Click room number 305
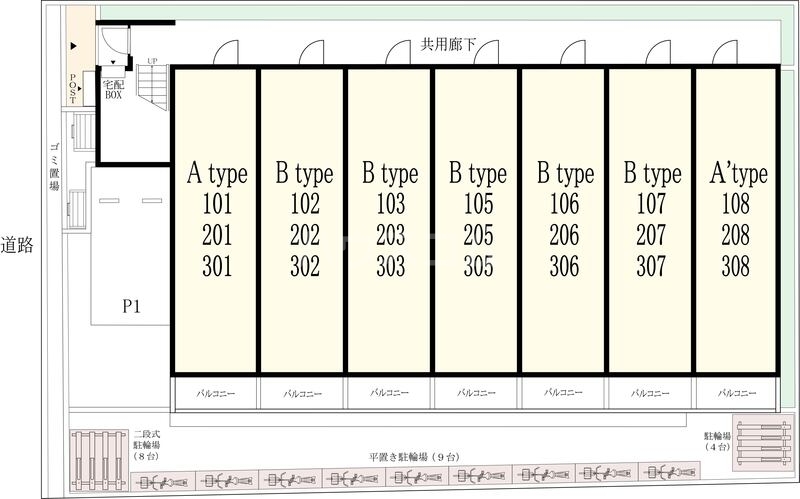The width and height of the screenshot is (800, 499). [477, 267]
